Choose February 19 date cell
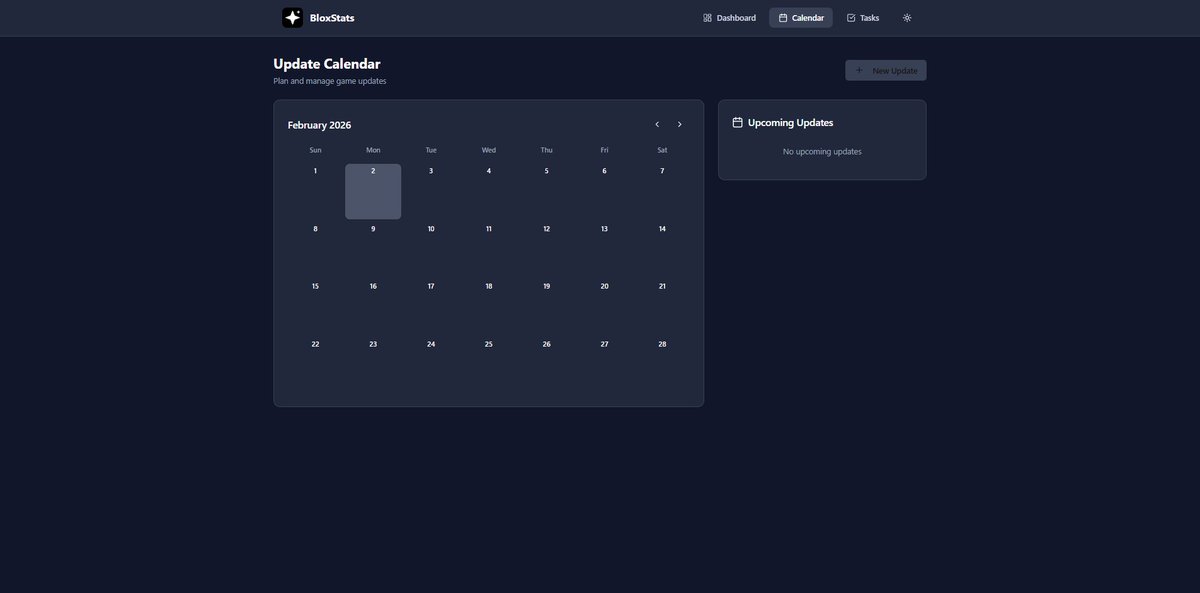The width and height of the screenshot is (1200, 593). click(x=546, y=307)
